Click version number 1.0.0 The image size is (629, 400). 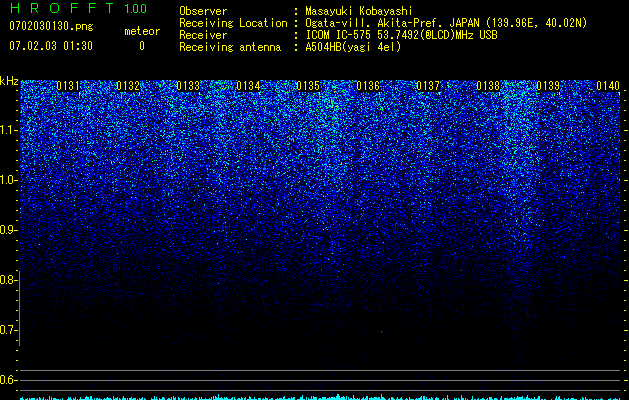[x=135, y=8]
